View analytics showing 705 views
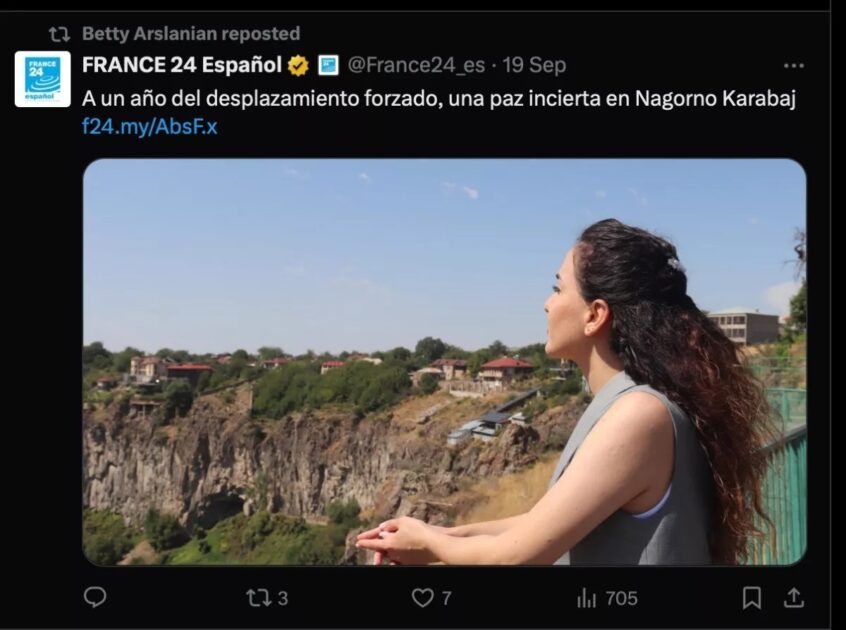The height and width of the screenshot is (630, 846). point(607,598)
